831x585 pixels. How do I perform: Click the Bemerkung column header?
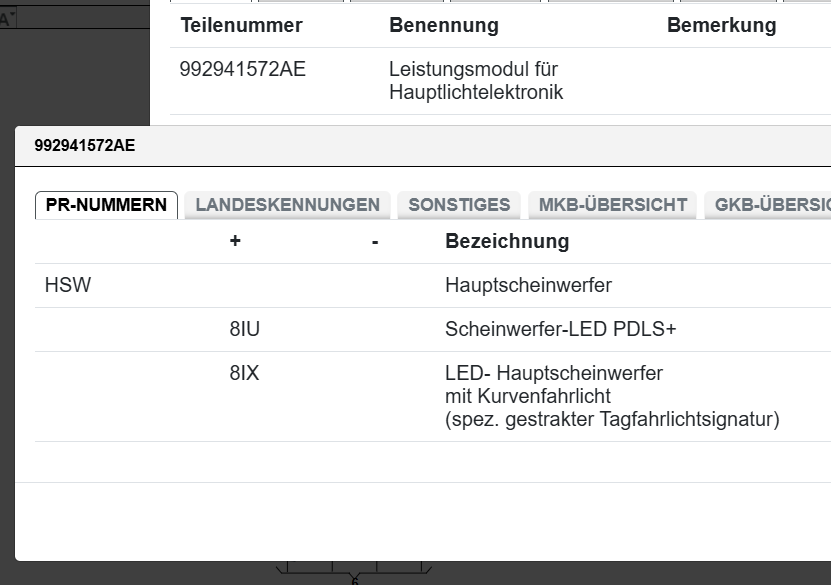click(722, 25)
